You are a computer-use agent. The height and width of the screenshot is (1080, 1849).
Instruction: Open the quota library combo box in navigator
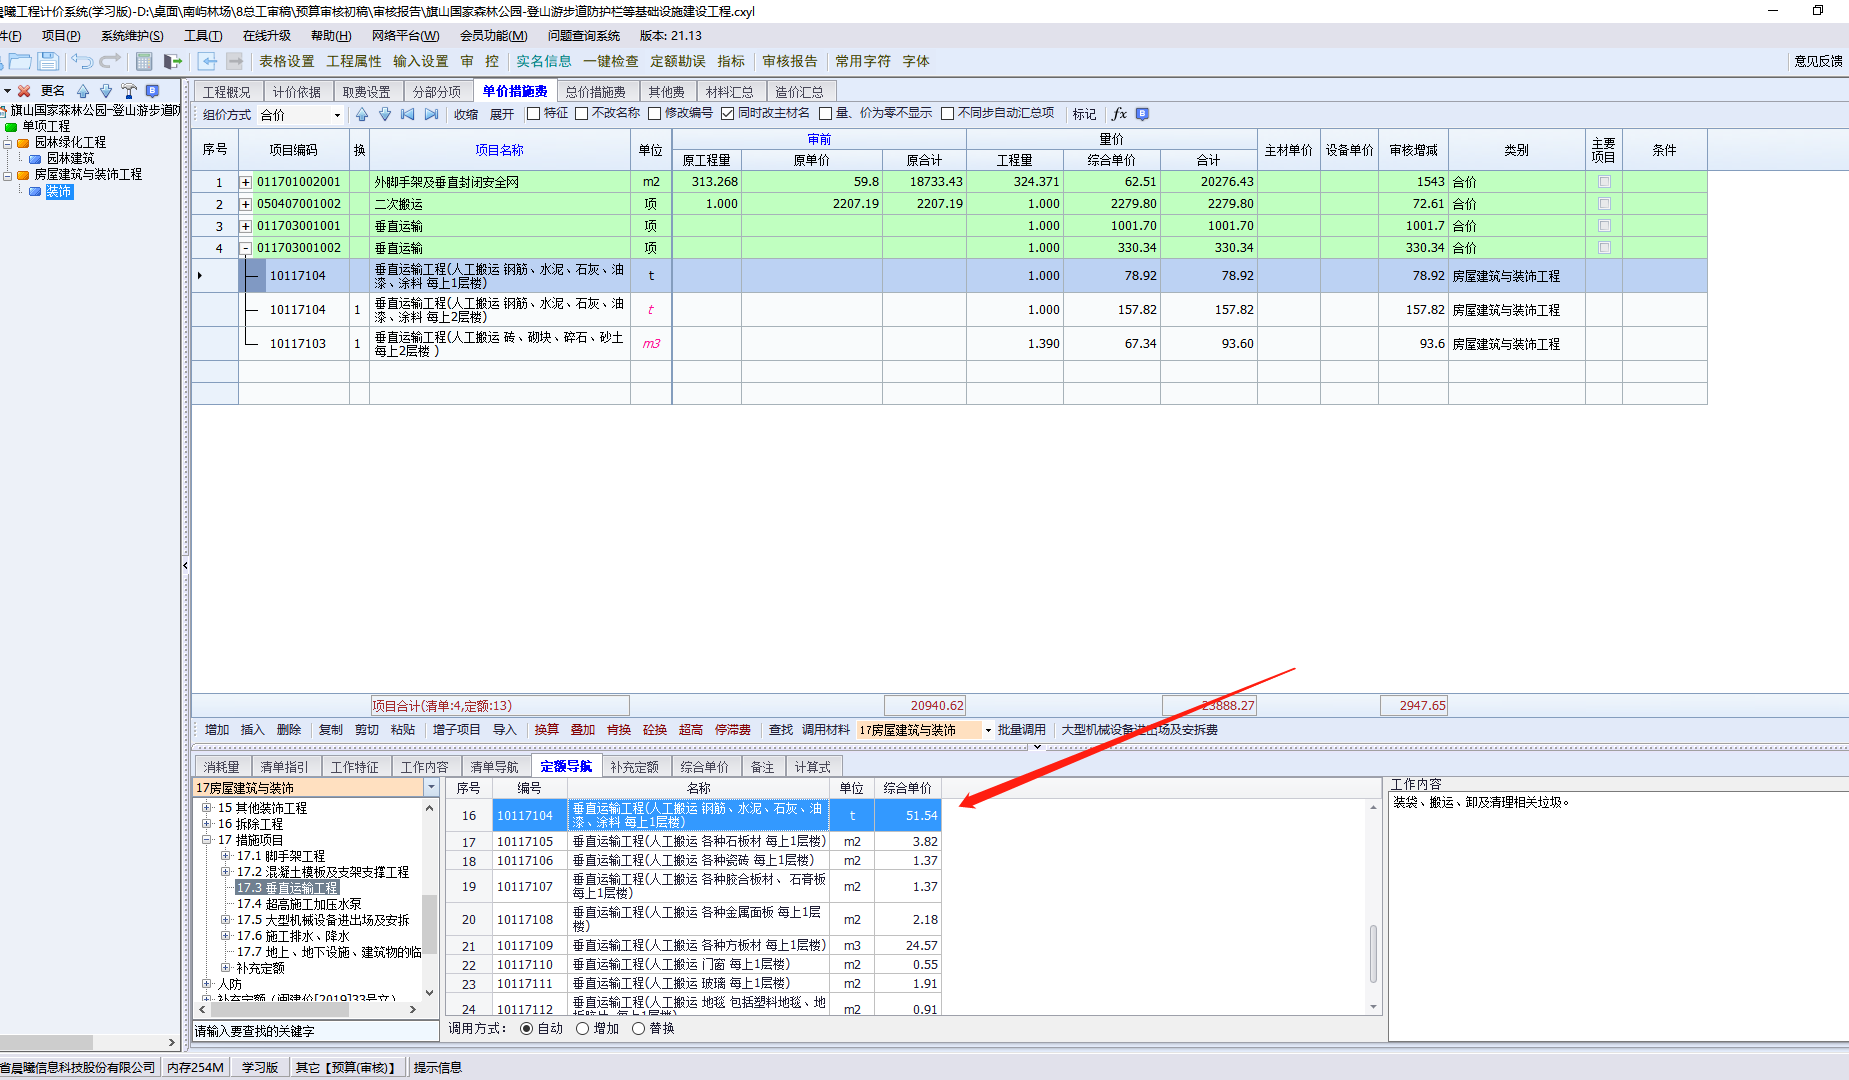(x=431, y=789)
